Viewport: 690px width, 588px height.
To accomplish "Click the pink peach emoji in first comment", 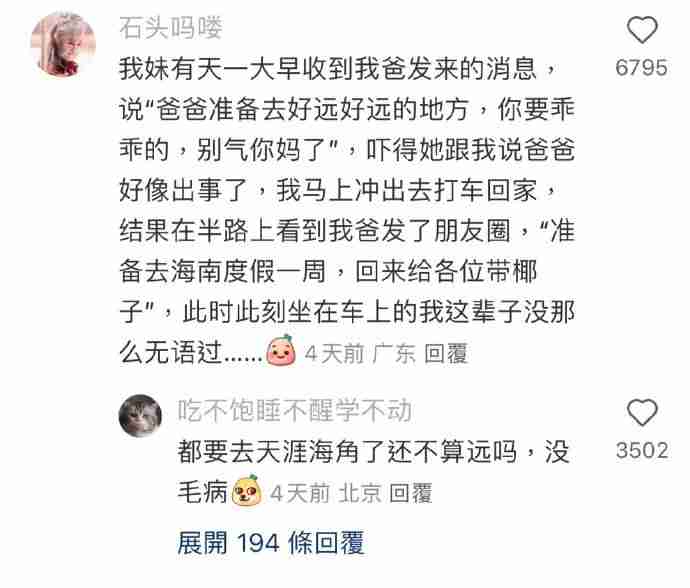I will pyautogui.click(x=281, y=350).
